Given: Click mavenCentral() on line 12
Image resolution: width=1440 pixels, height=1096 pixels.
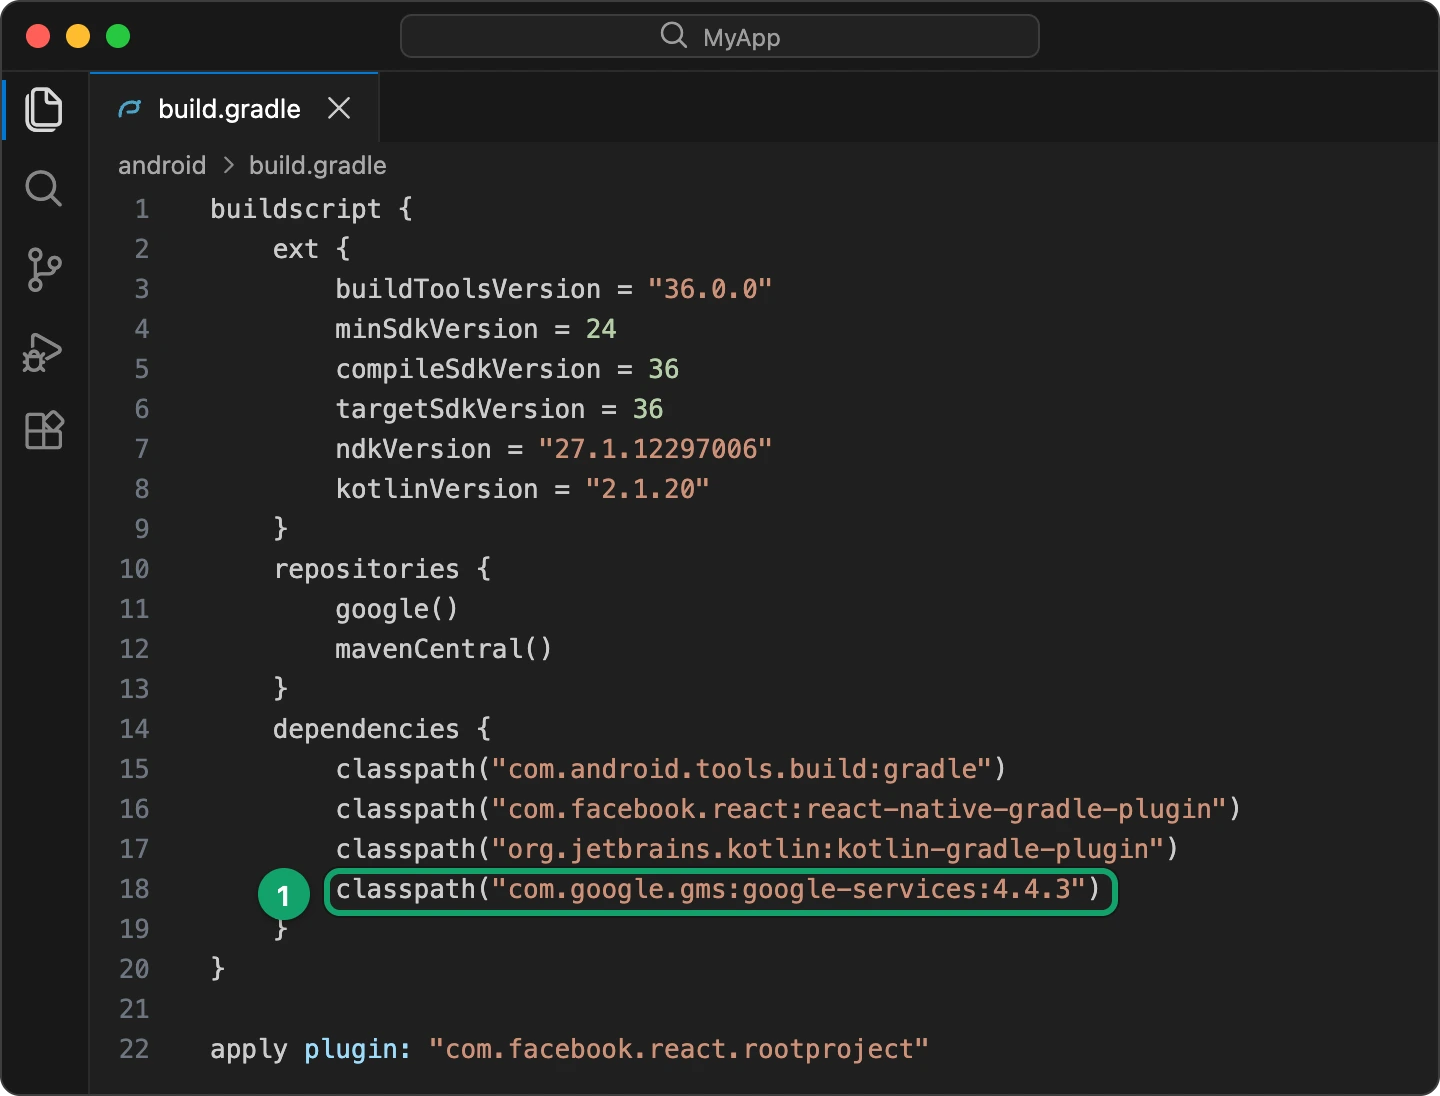Looking at the screenshot, I should point(444,649).
